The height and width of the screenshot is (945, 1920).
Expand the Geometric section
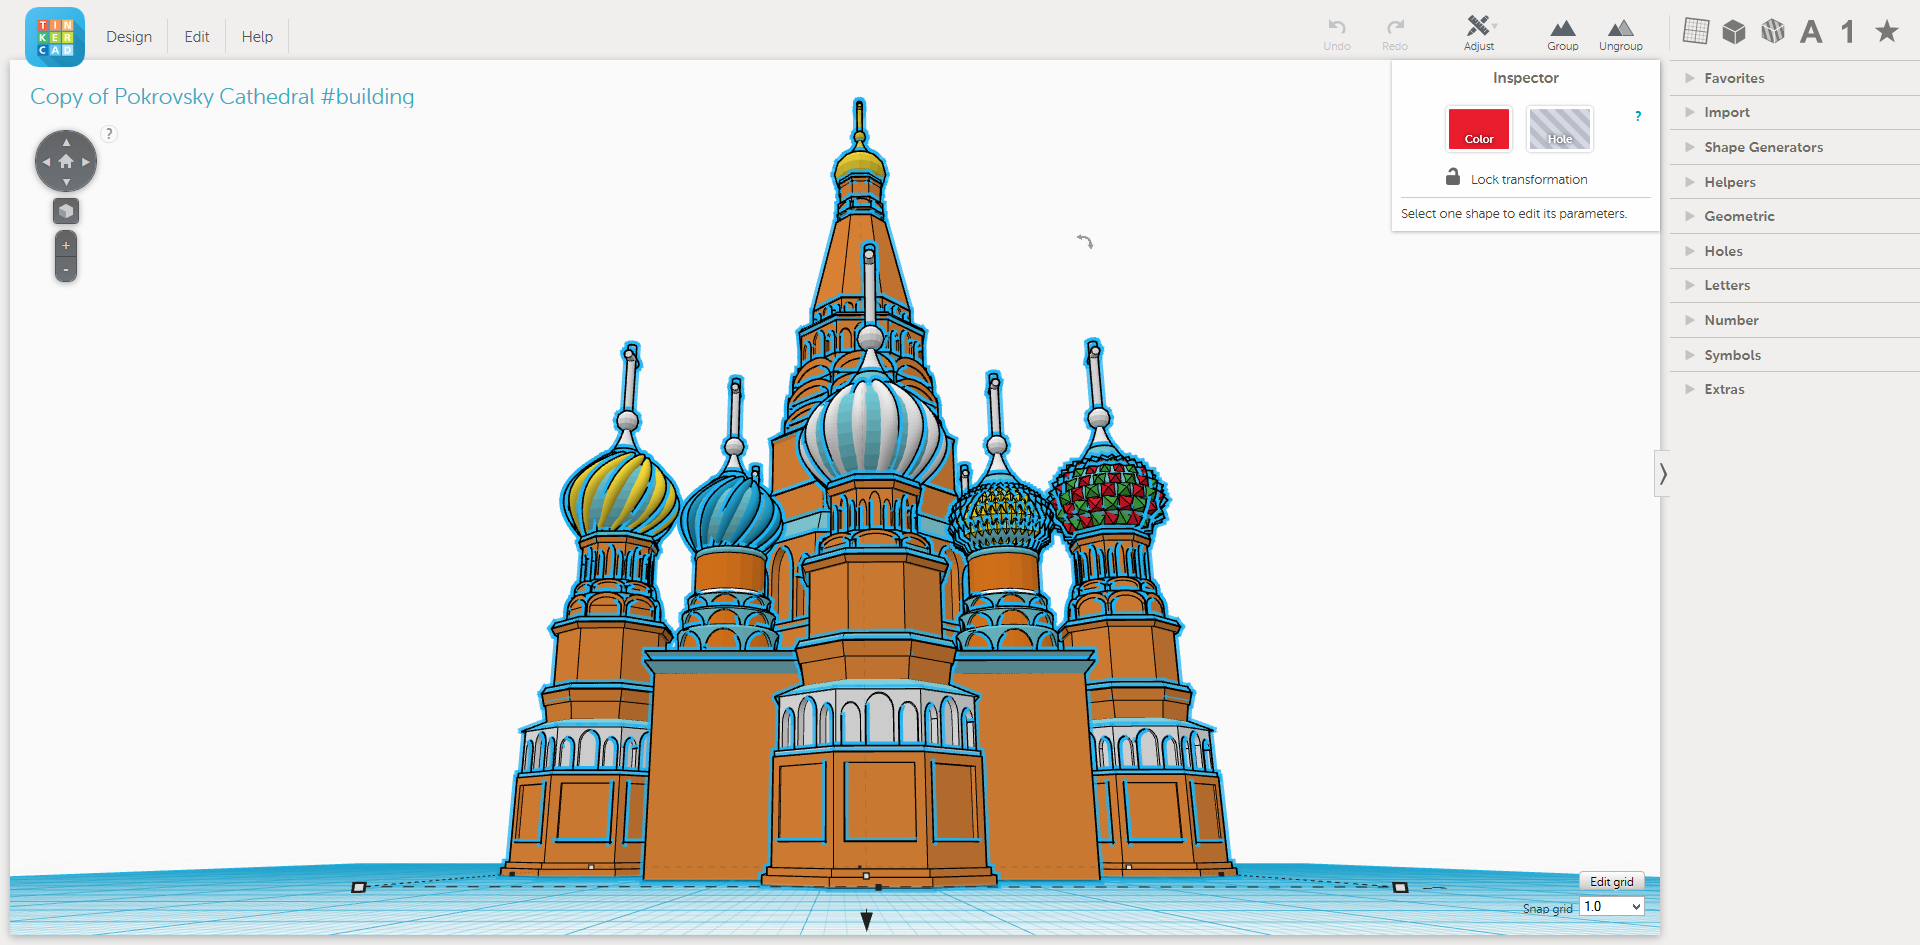(1794, 216)
